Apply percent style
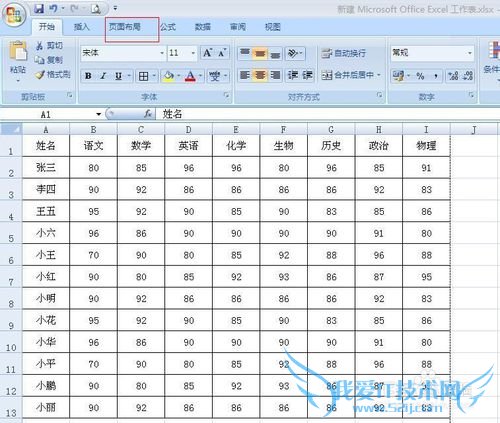Screen dimensions: 500x423 pos(420,76)
